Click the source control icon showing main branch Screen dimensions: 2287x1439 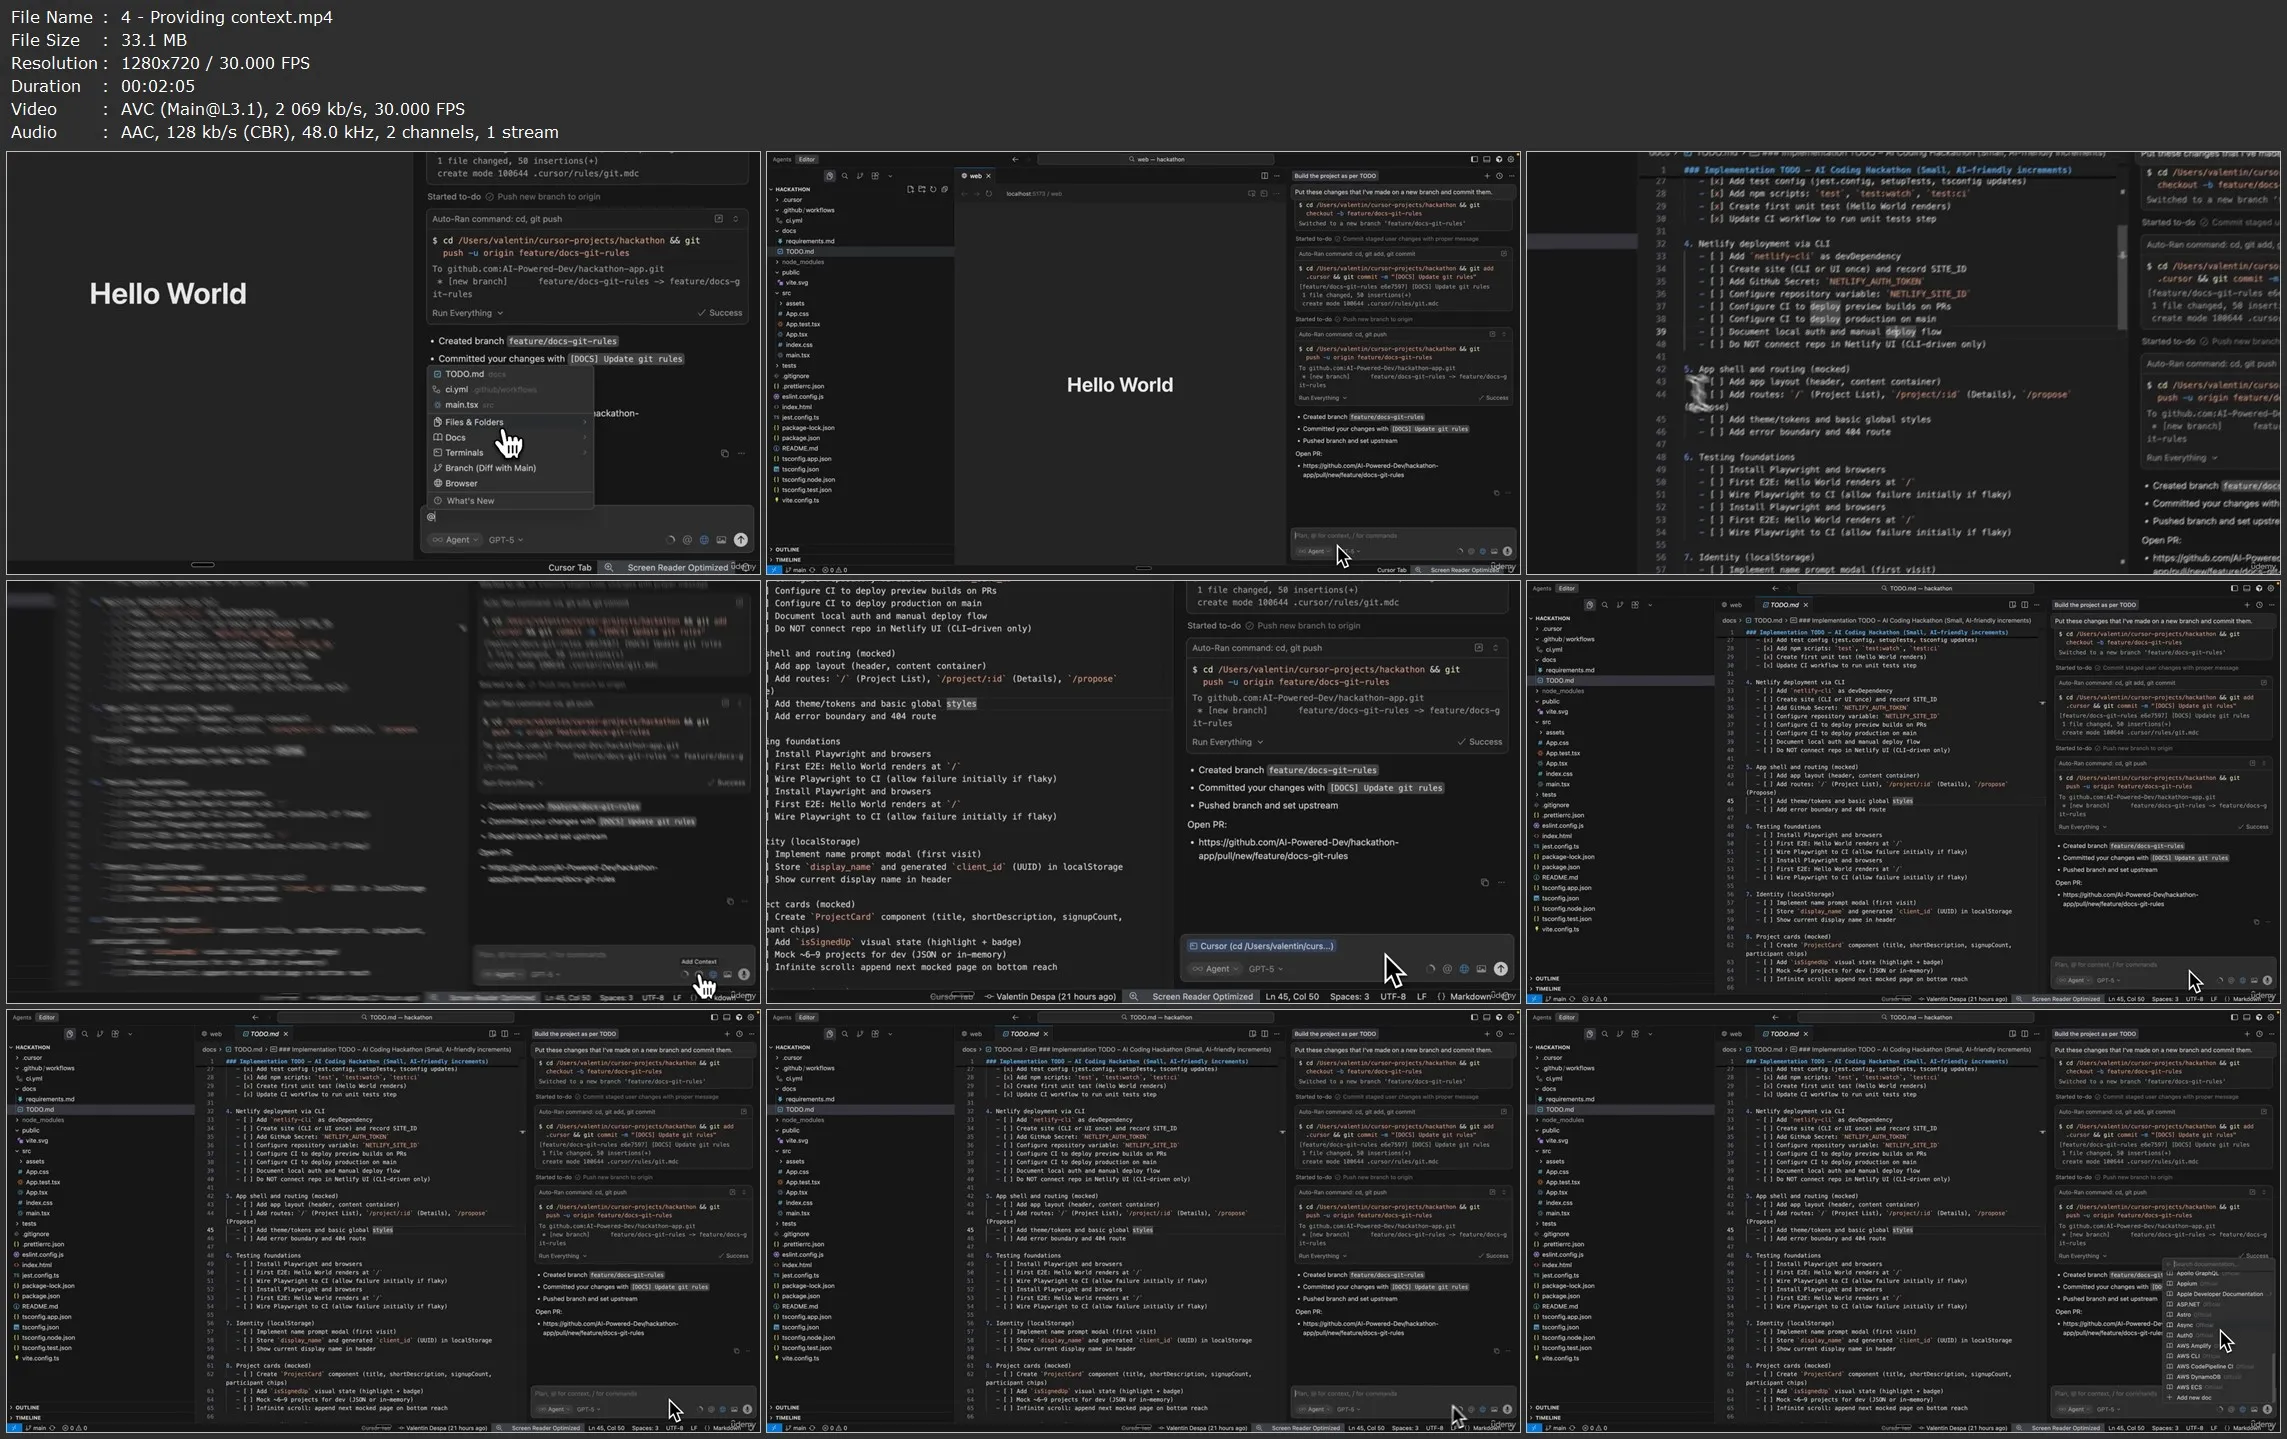[794, 569]
